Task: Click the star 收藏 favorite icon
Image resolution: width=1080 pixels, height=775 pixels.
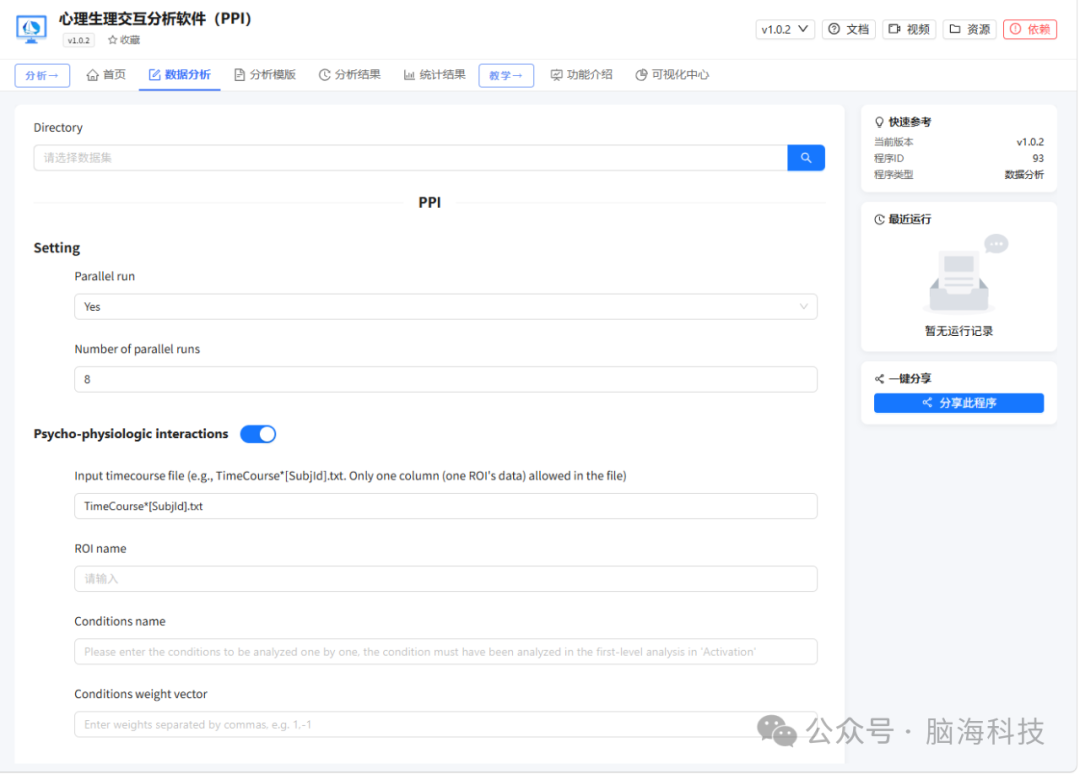Action: 112,40
